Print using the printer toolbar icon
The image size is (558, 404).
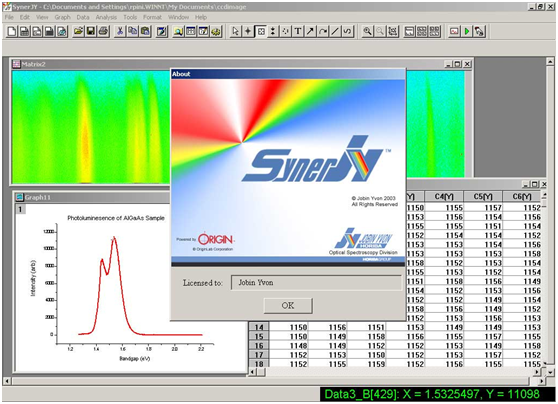pos(103,32)
